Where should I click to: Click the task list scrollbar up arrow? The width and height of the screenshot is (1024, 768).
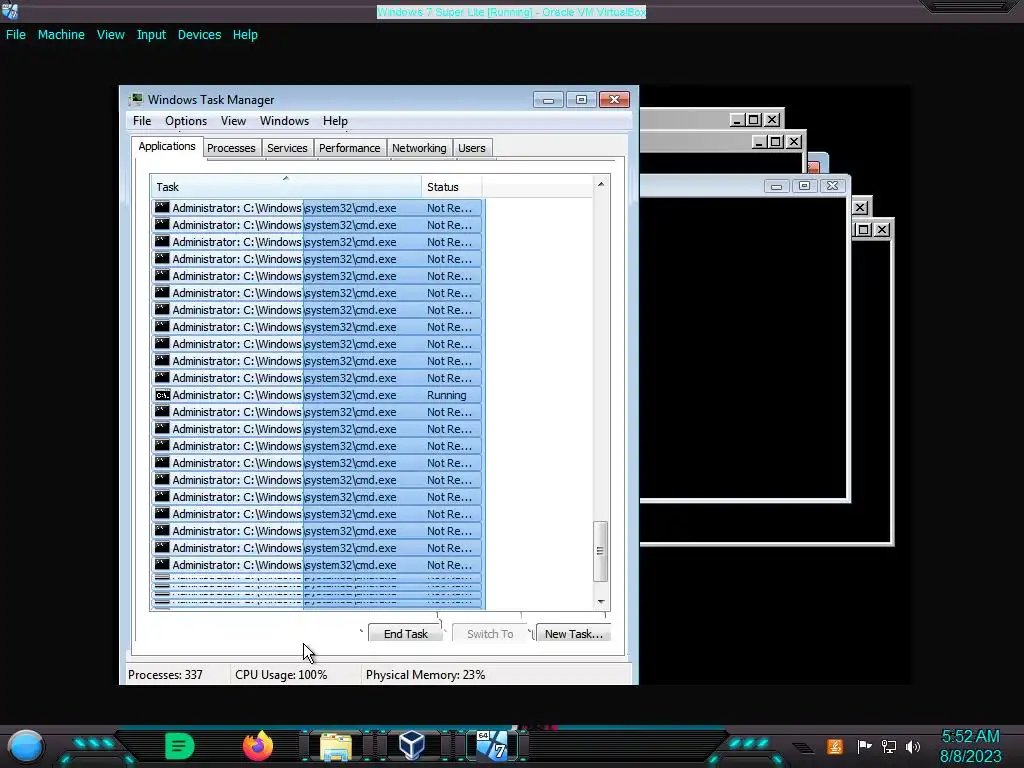coord(601,184)
